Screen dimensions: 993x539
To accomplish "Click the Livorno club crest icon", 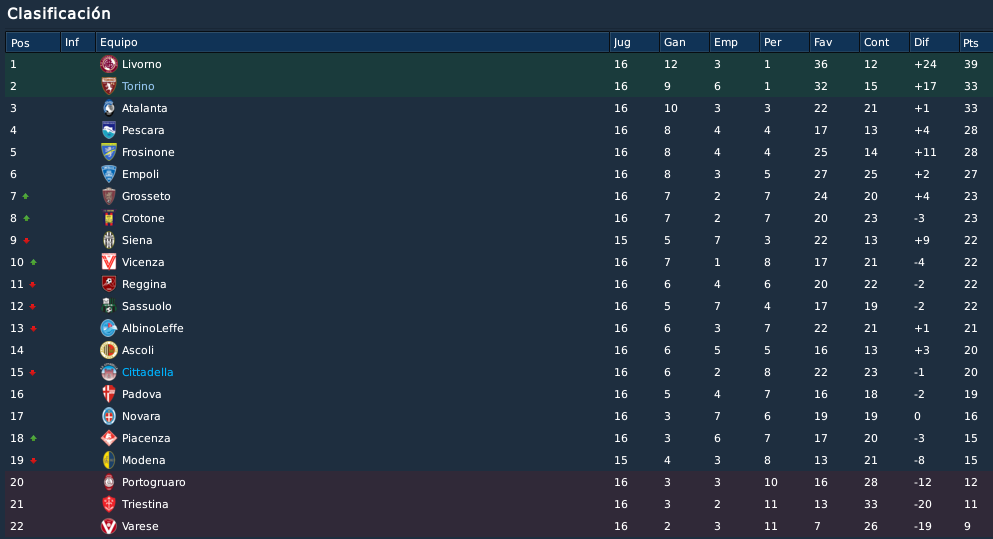I will [x=109, y=64].
